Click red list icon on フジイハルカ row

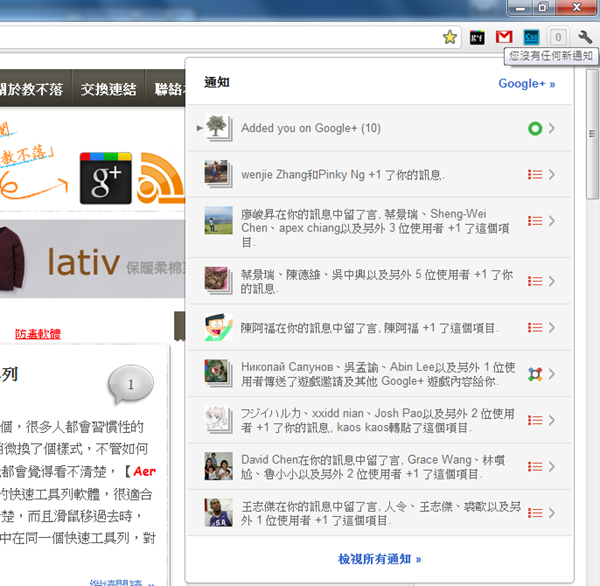point(535,420)
